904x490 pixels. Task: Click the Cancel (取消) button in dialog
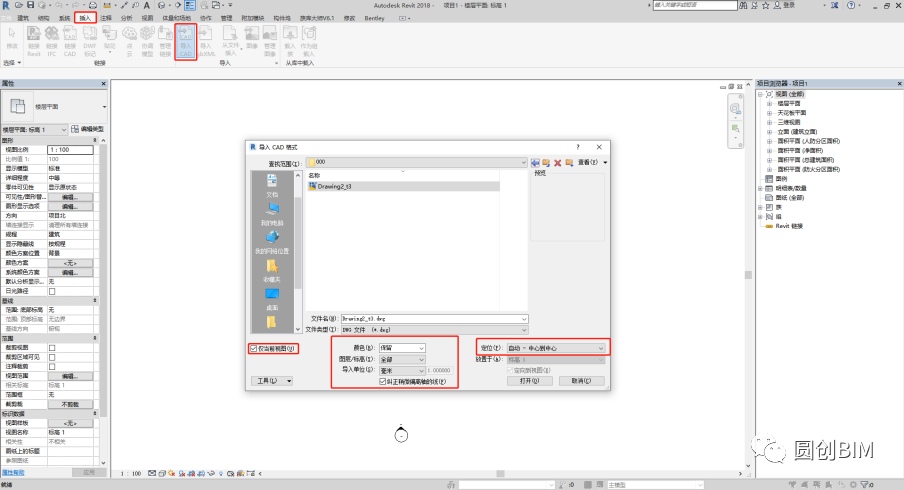(581, 381)
